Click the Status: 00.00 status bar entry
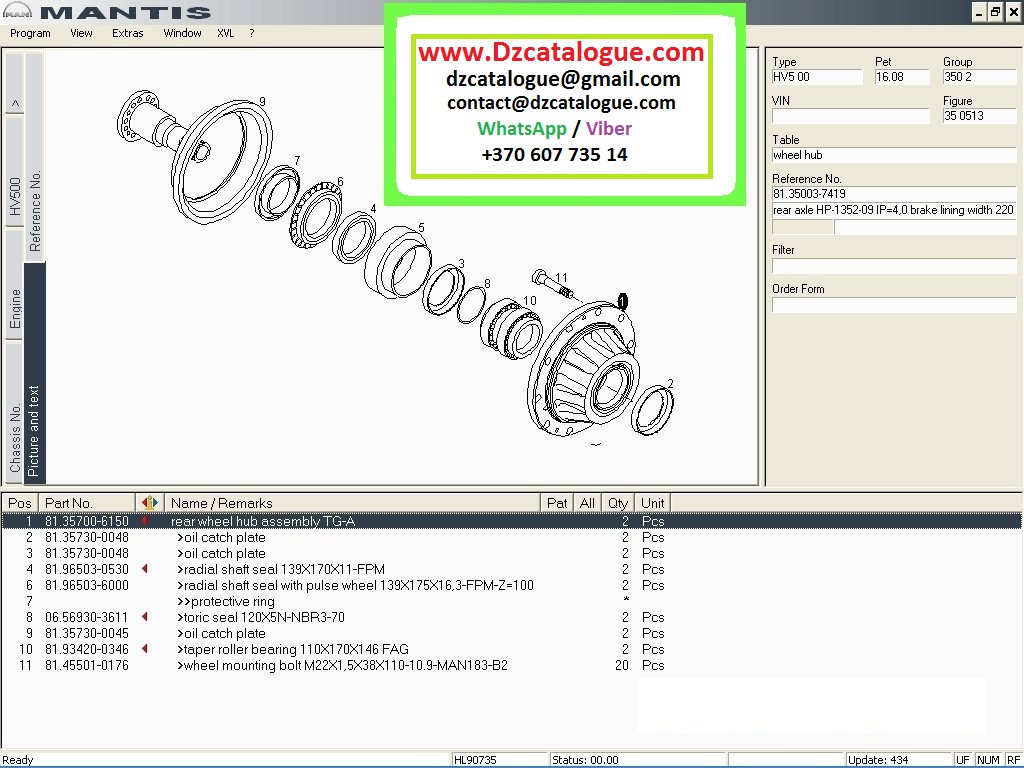Screen dimensions: 1024x768 637,760
